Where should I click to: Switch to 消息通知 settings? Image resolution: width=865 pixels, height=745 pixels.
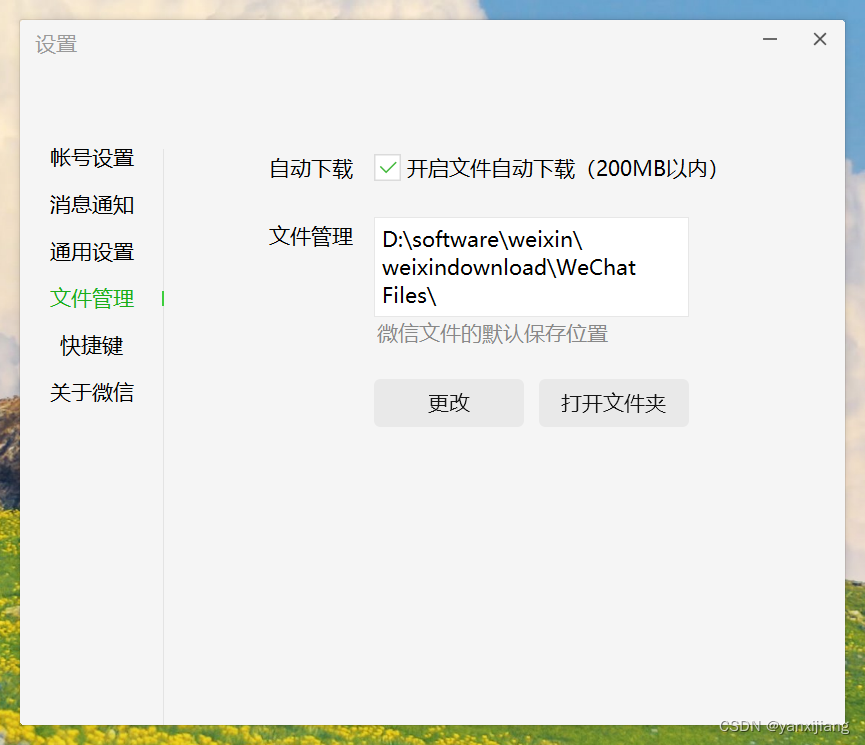[x=92, y=205]
